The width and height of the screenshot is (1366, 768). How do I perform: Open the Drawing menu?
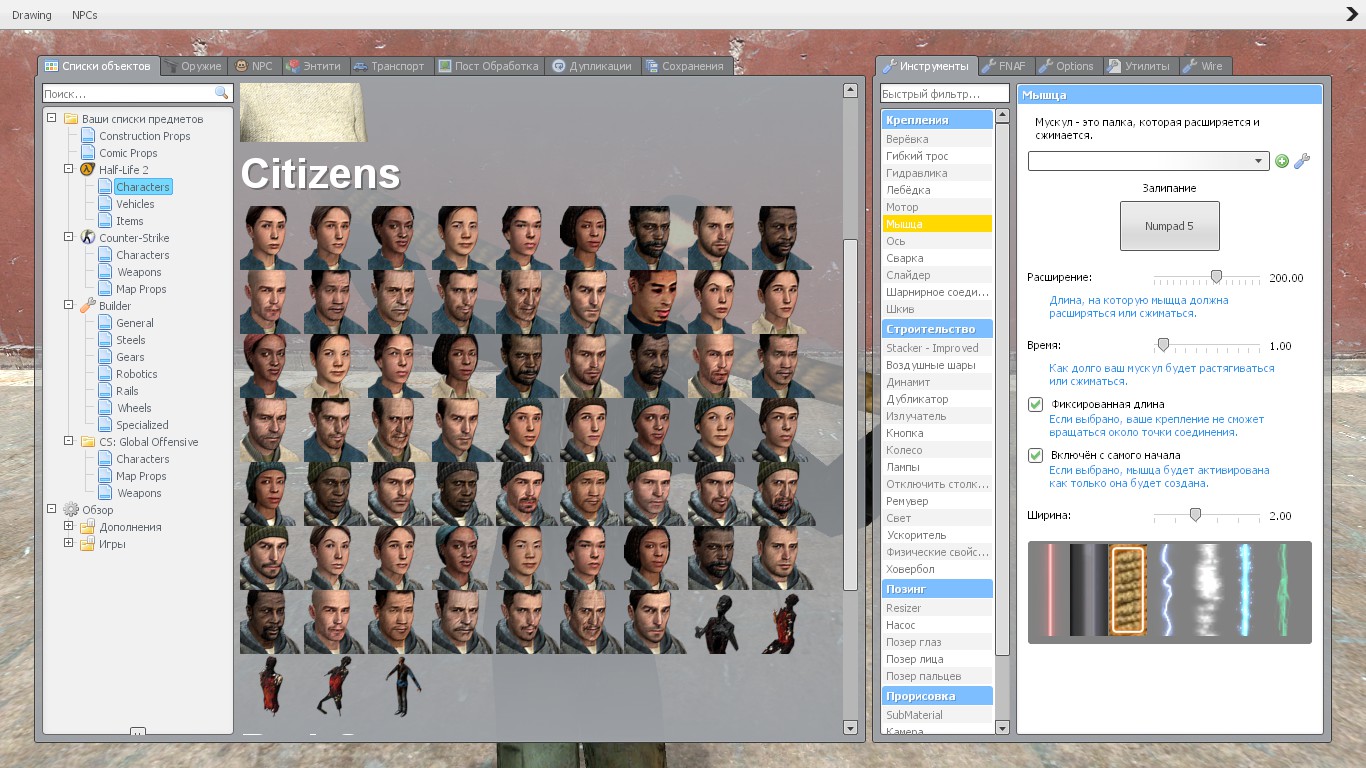[x=31, y=15]
